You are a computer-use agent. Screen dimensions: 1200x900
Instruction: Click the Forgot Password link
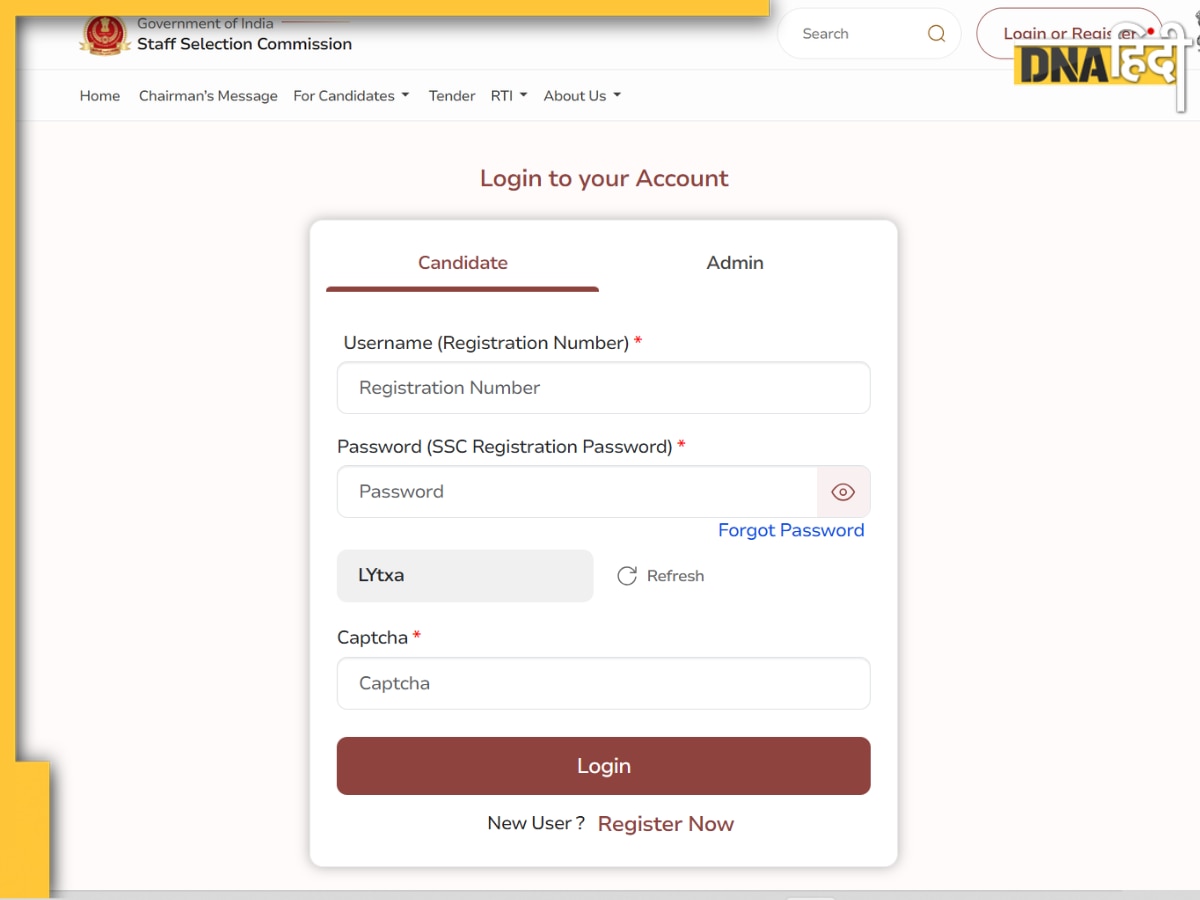[x=791, y=530]
